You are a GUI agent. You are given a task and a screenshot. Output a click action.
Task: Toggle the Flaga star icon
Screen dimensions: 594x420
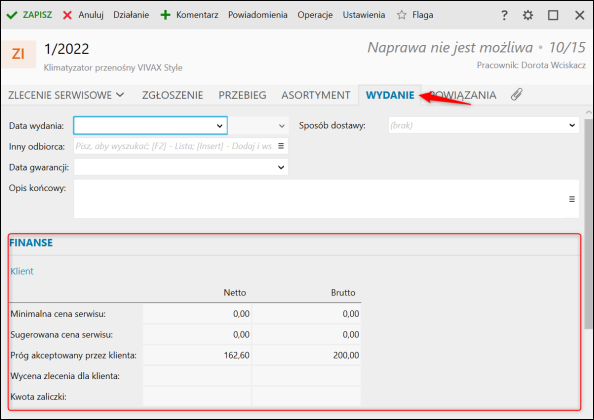[402, 15]
